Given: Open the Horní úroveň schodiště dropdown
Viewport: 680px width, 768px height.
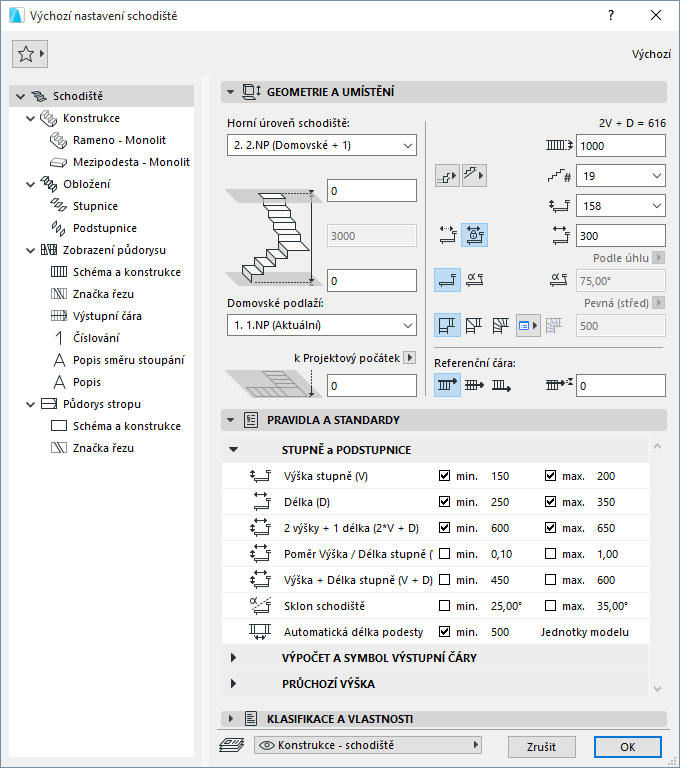Looking at the screenshot, I should tap(322, 145).
